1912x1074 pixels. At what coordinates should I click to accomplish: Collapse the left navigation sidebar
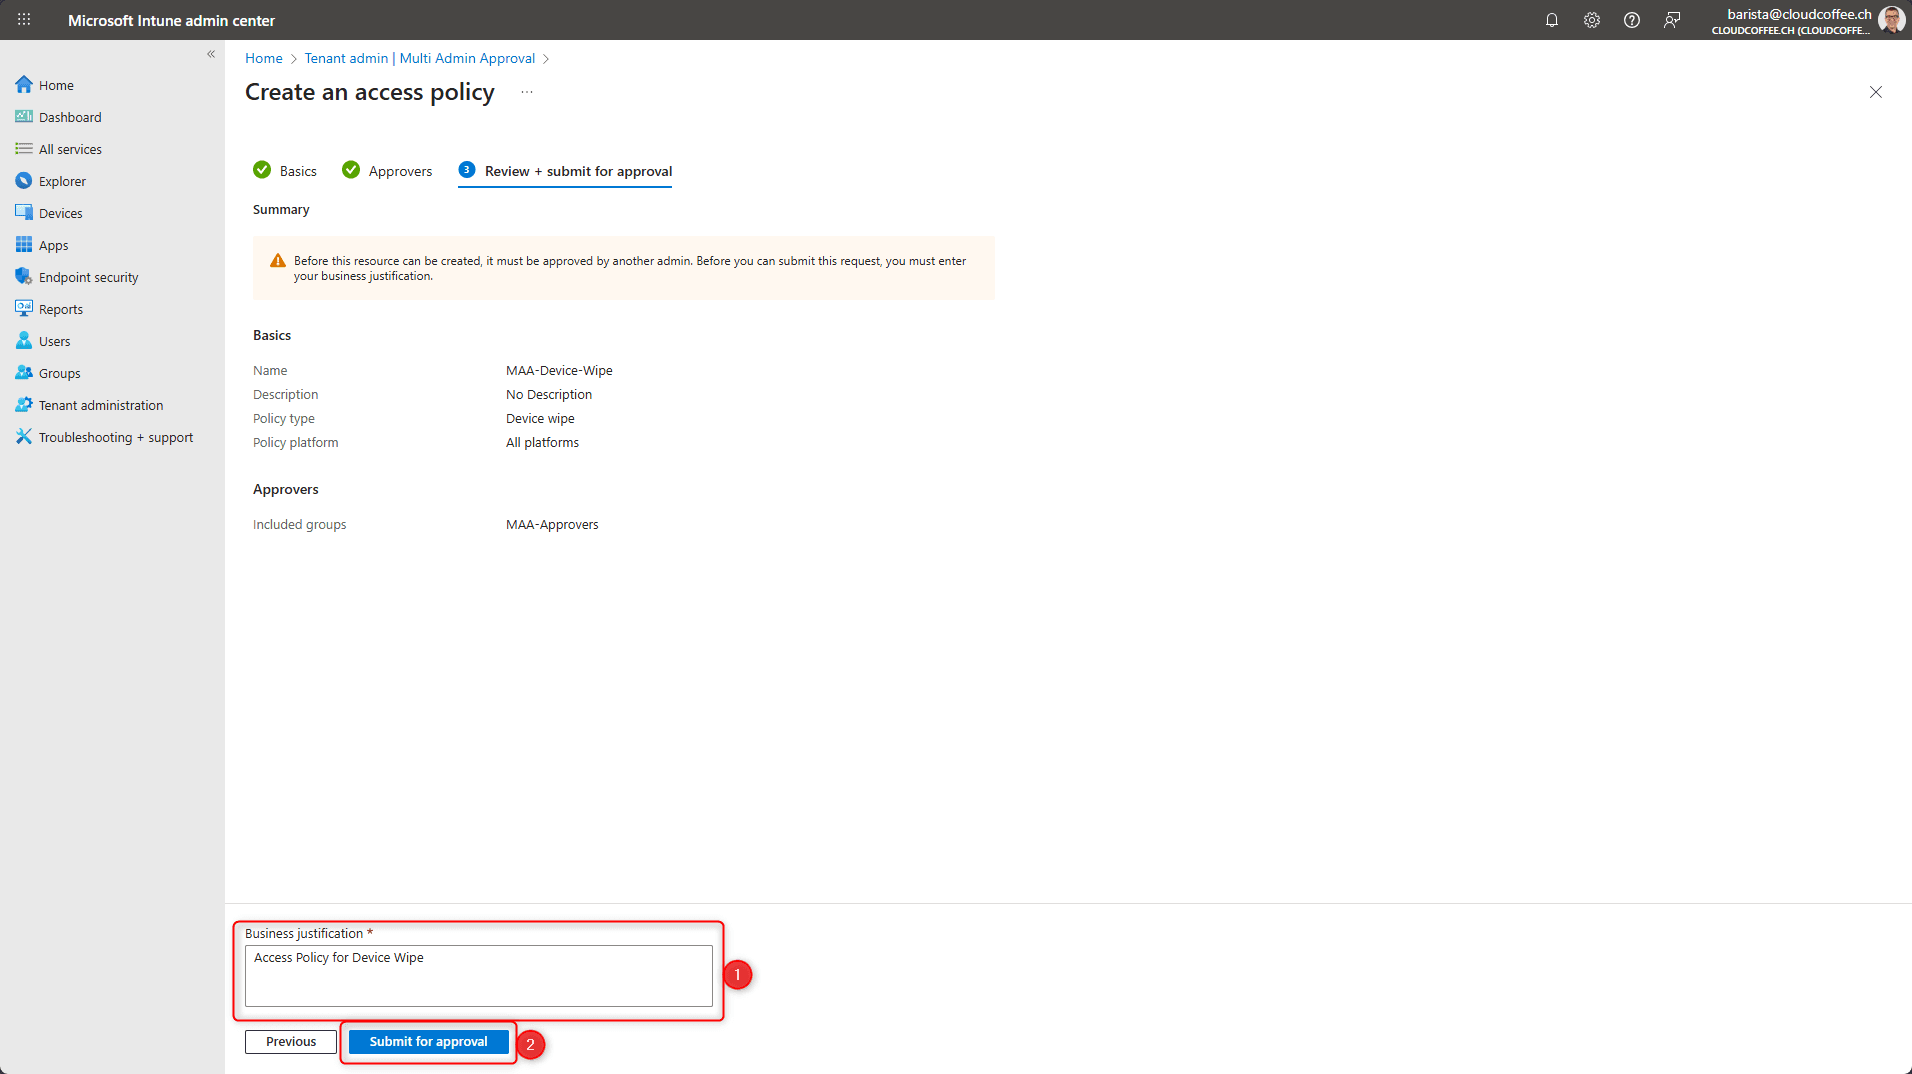211,54
